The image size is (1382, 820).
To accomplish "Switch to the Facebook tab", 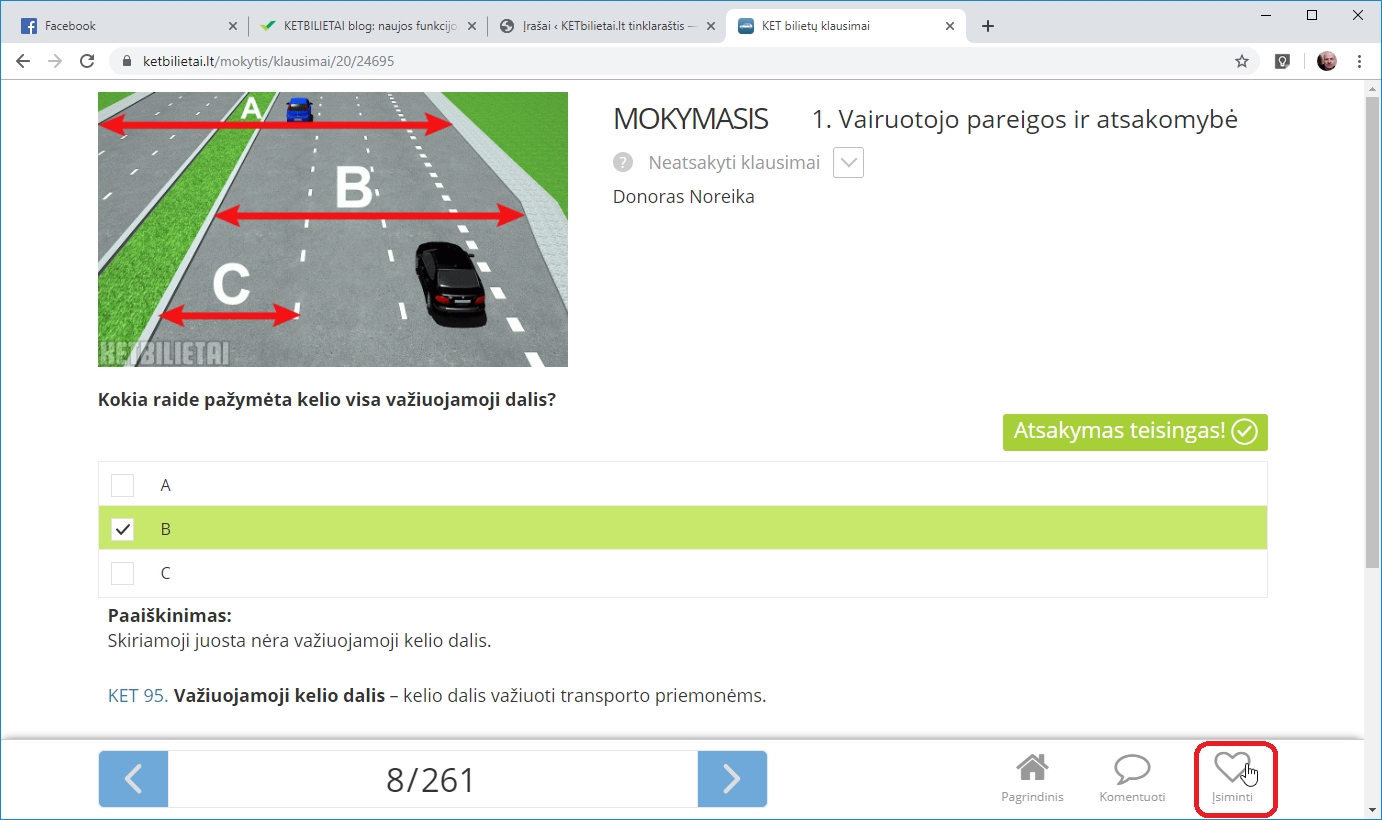I will 120,26.
